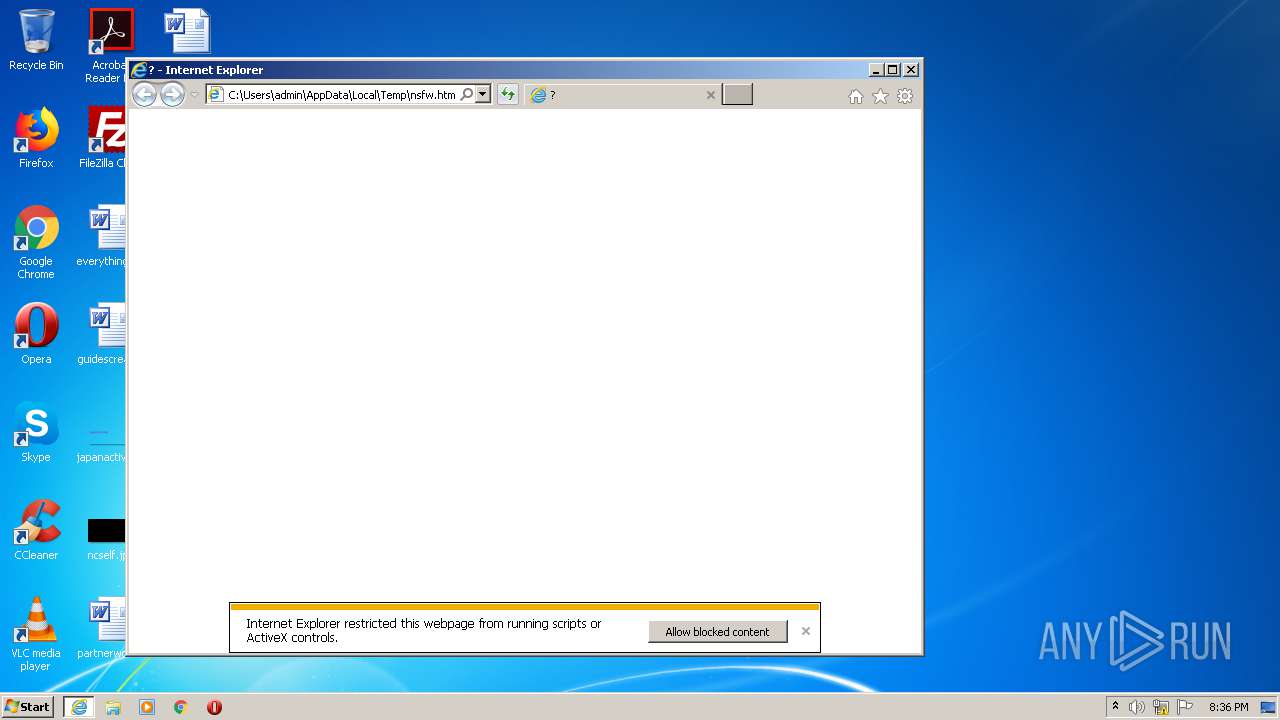1280x720 pixels.
Task: Click Chrome icon in the taskbar
Action: (x=180, y=707)
